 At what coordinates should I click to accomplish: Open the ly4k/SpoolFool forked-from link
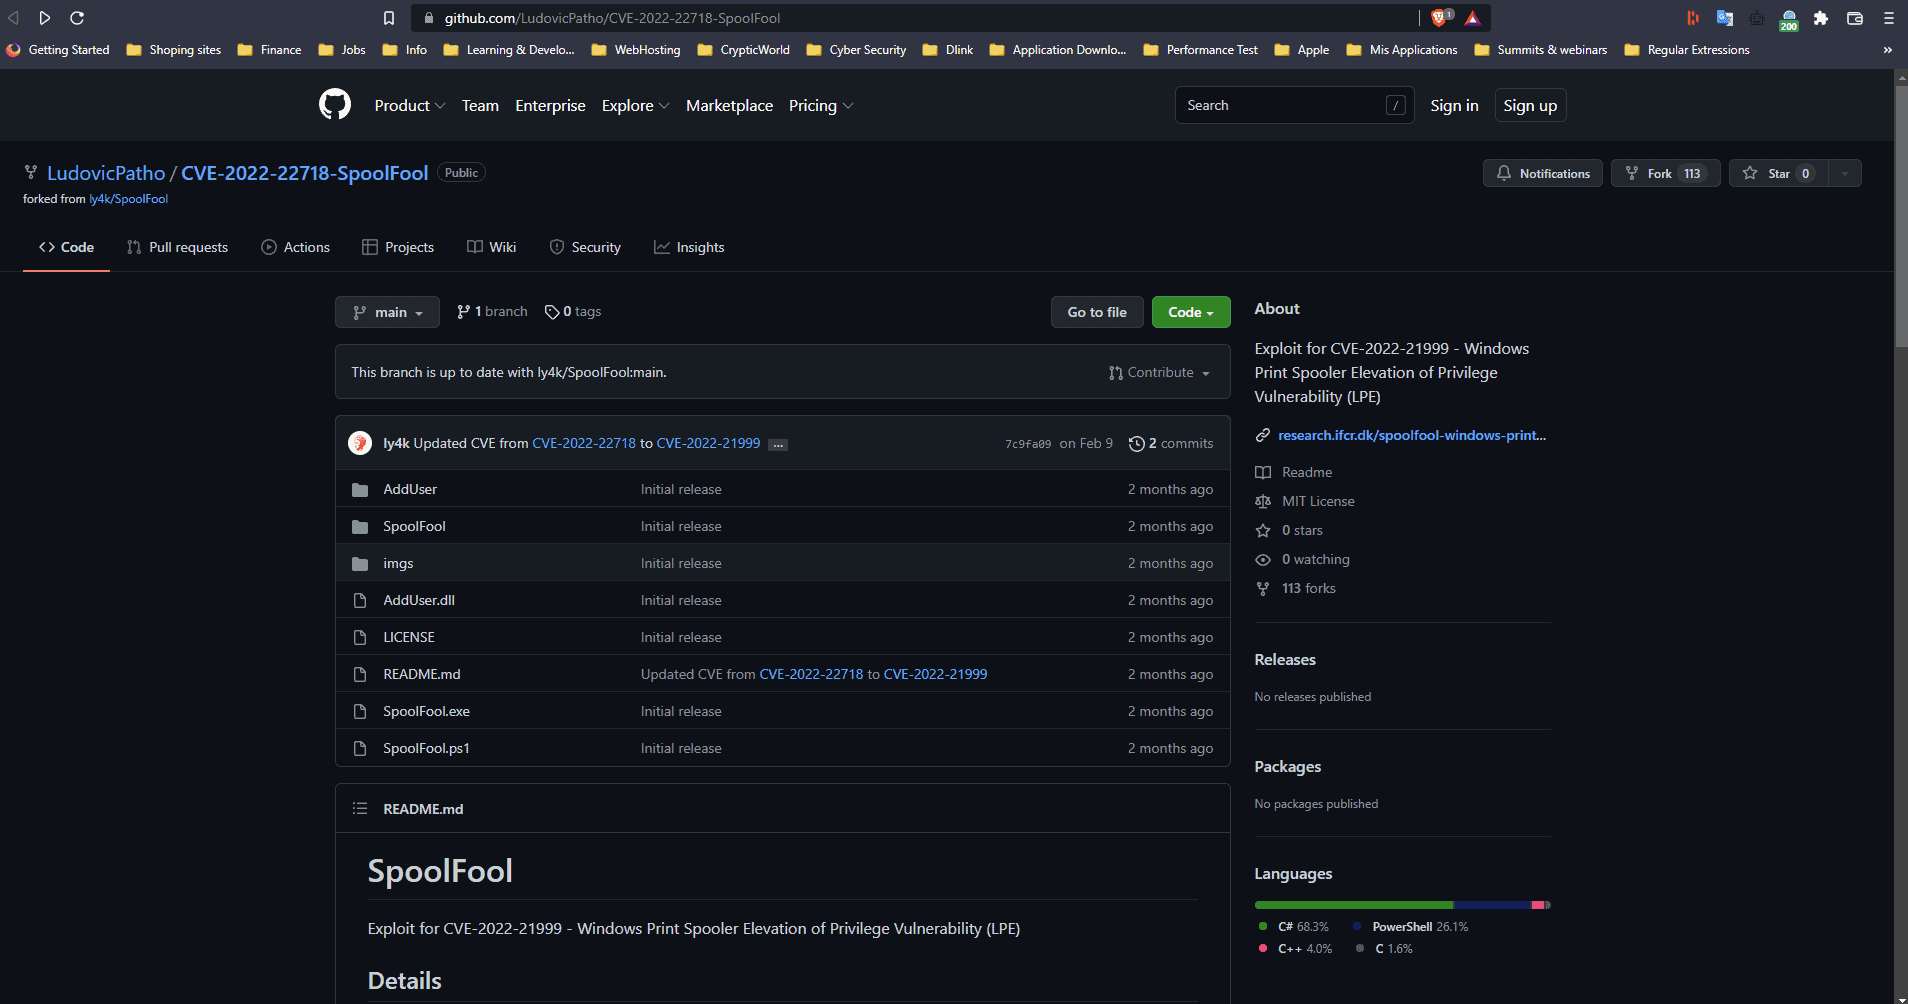click(128, 199)
